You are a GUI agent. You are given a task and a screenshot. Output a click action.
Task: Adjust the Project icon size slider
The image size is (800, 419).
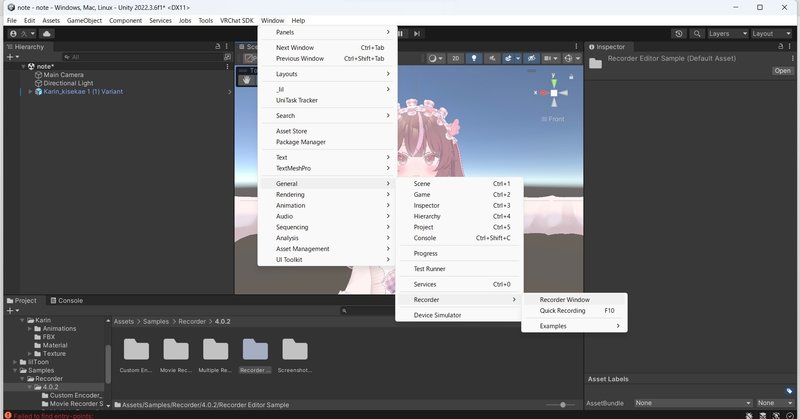pos(562,405)
